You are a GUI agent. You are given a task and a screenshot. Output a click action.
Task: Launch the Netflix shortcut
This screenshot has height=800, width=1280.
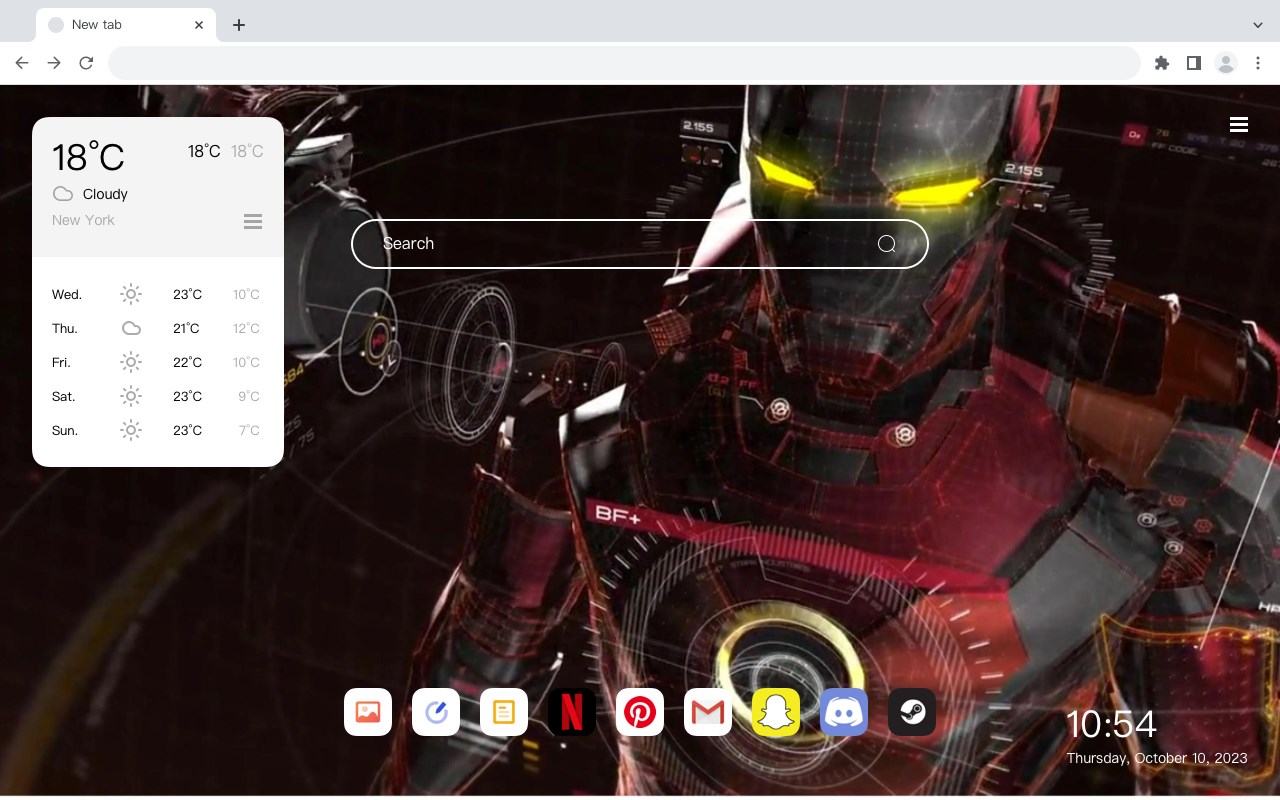coord(572,712)
